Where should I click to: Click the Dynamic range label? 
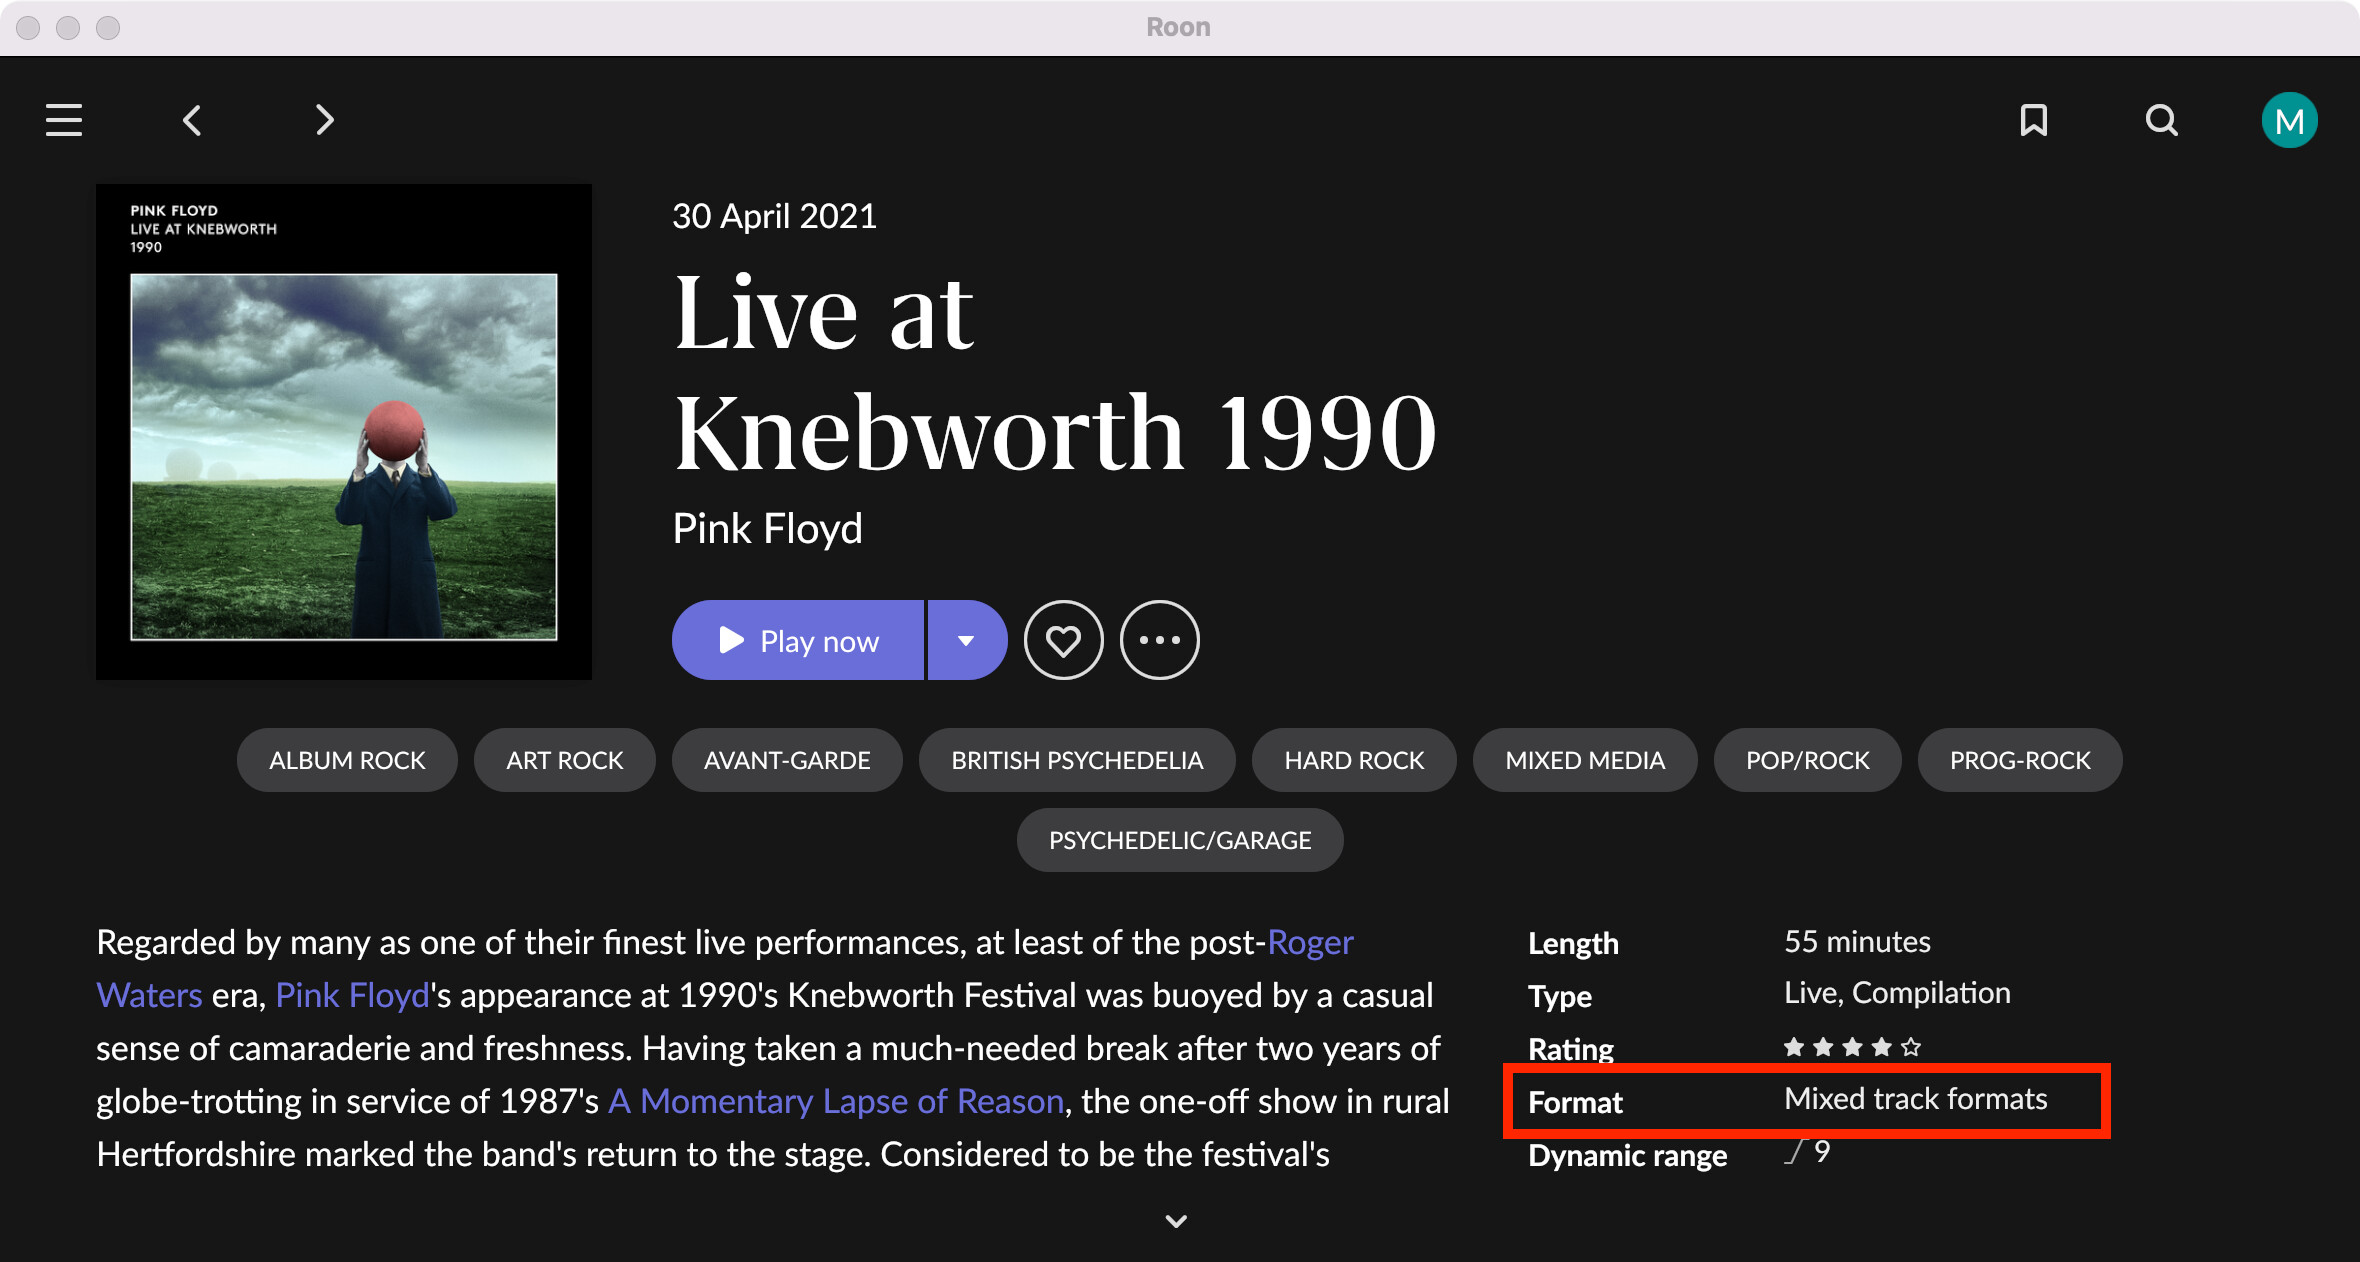1627,1155
